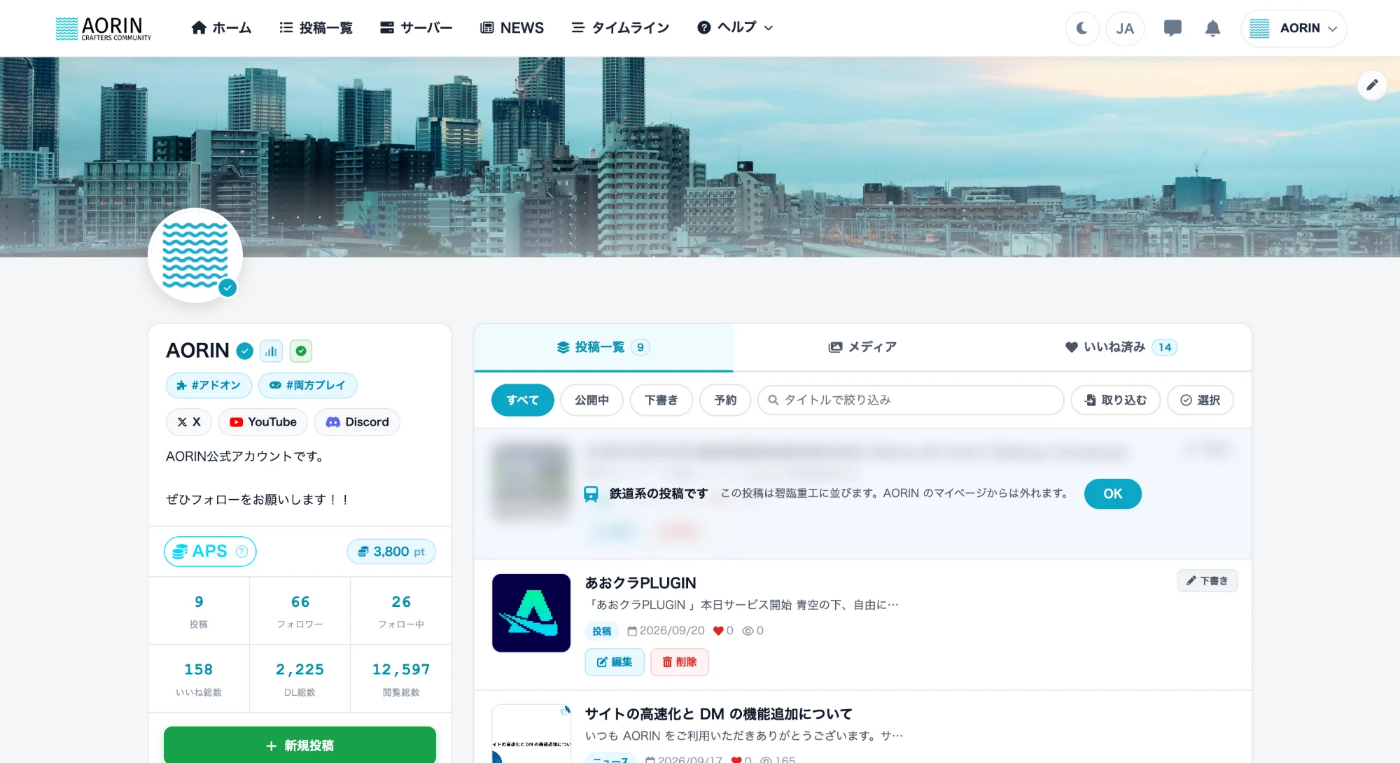The width and height of the screenshot is (1400, 763).
Task: Open the stats bar chart icon beside AORIN
Action: point(271,351)
